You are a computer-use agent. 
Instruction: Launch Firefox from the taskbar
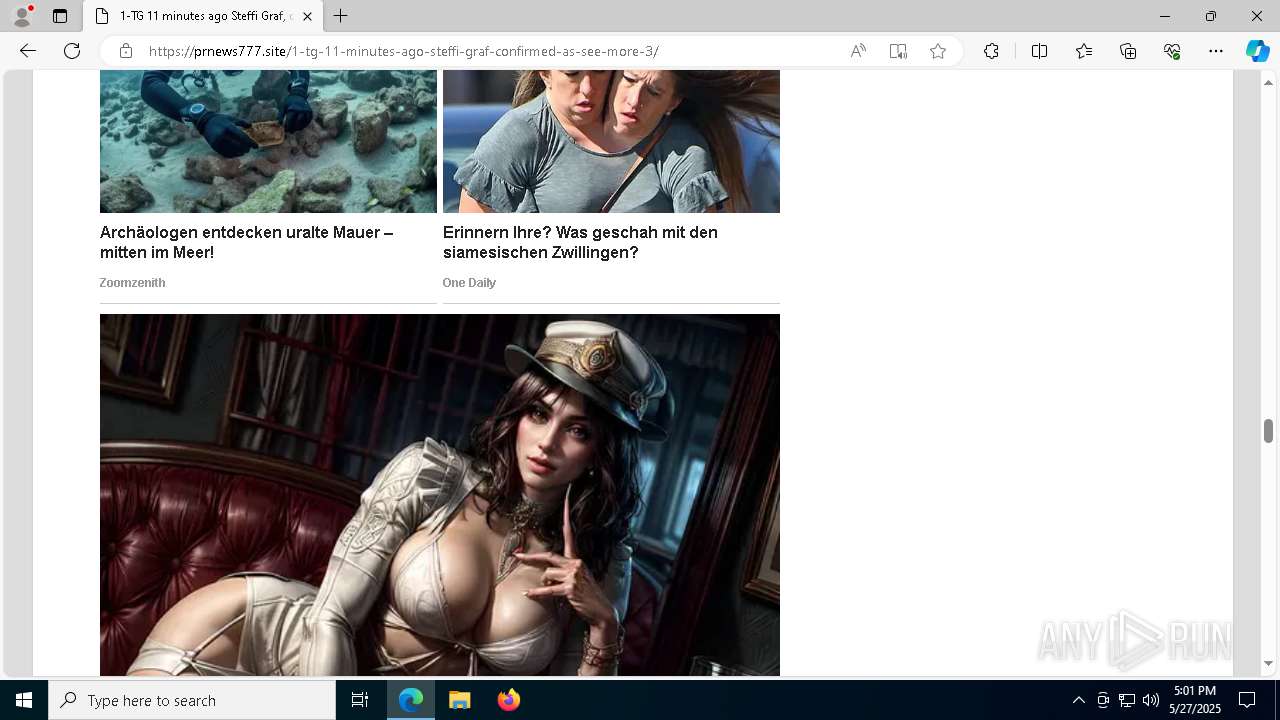click(x=509, y=700)
